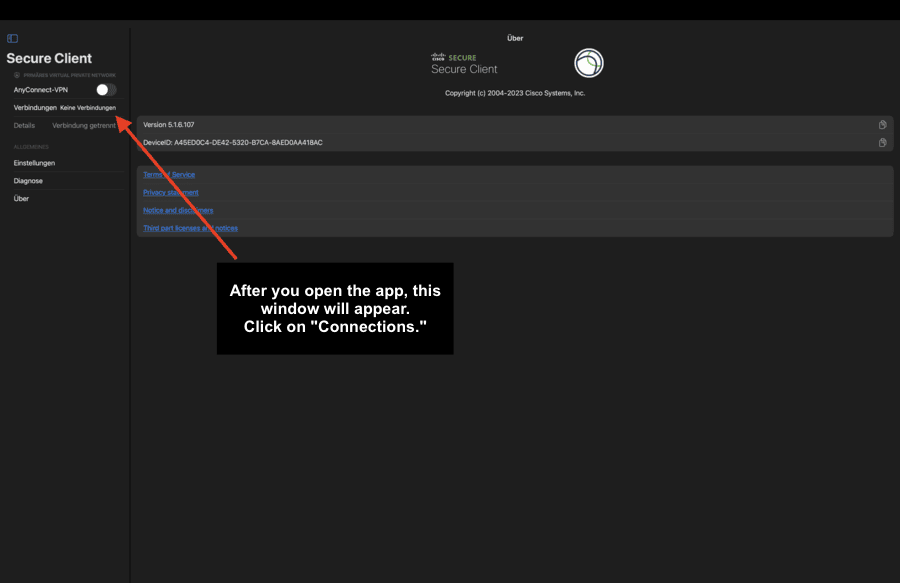
Task: Click the Copyright 2004-2023 Cisco Systems text
Action: (x=515, y=93)
